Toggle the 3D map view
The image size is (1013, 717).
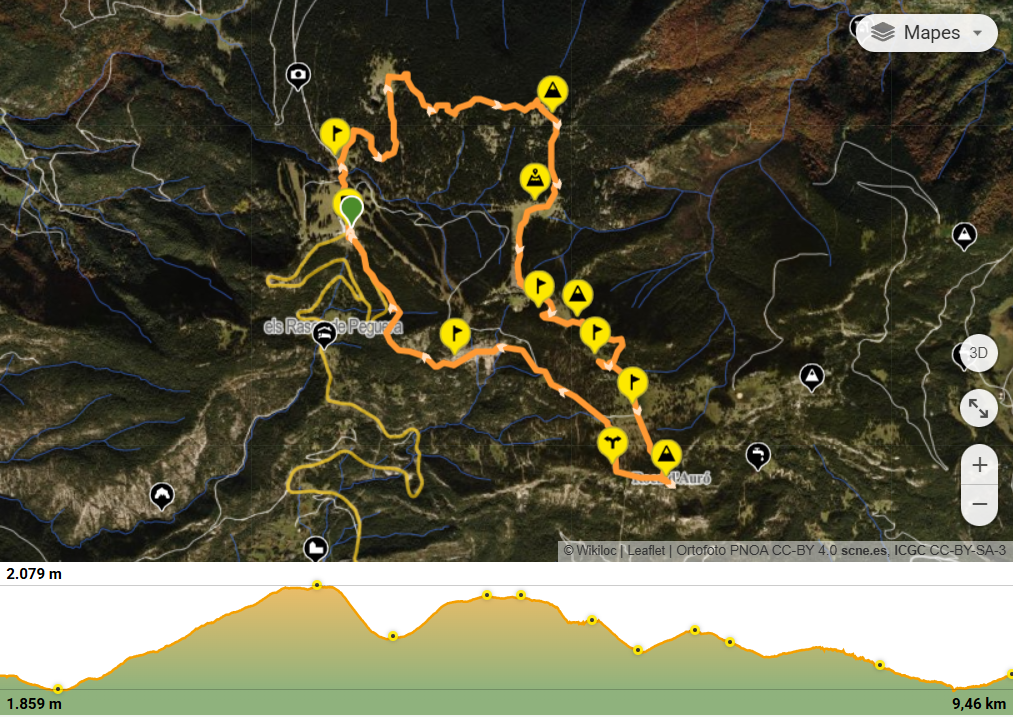tap(979, 353)
